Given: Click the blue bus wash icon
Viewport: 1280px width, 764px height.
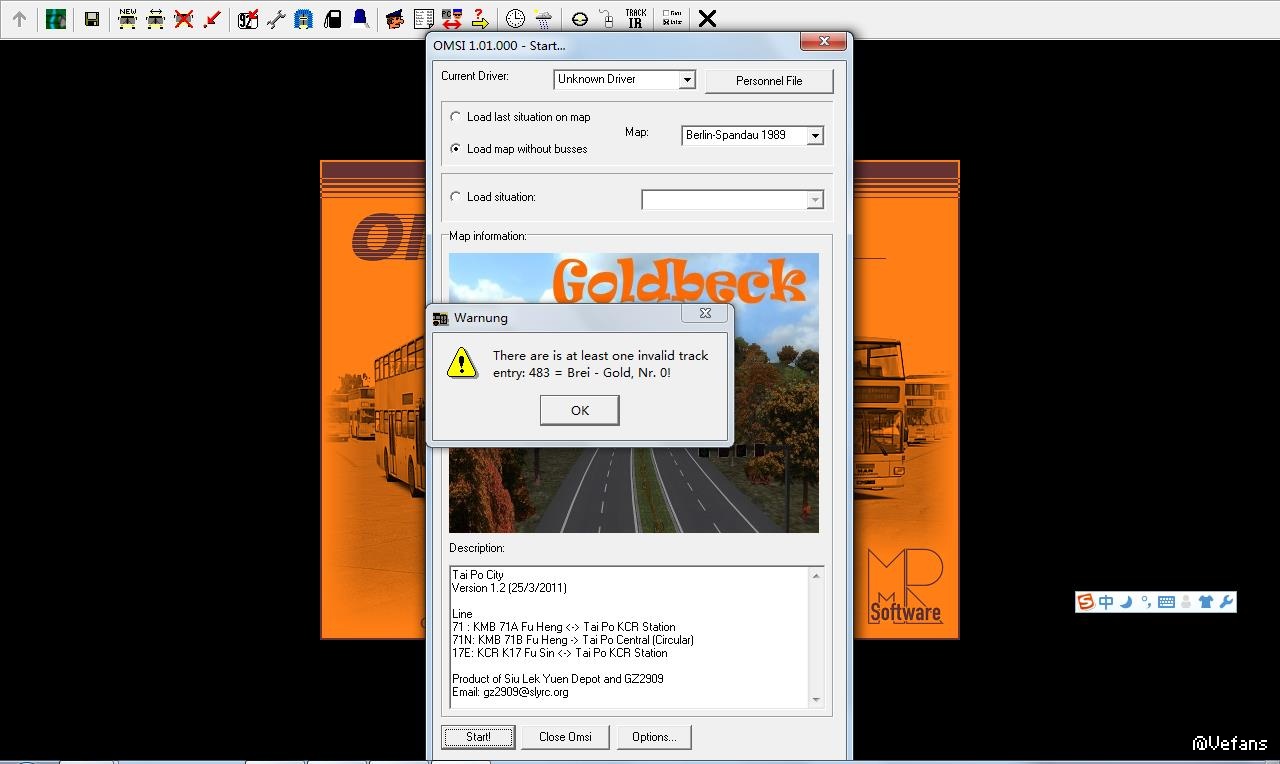Looking at the screenshot, I should [x=304, y=19].
